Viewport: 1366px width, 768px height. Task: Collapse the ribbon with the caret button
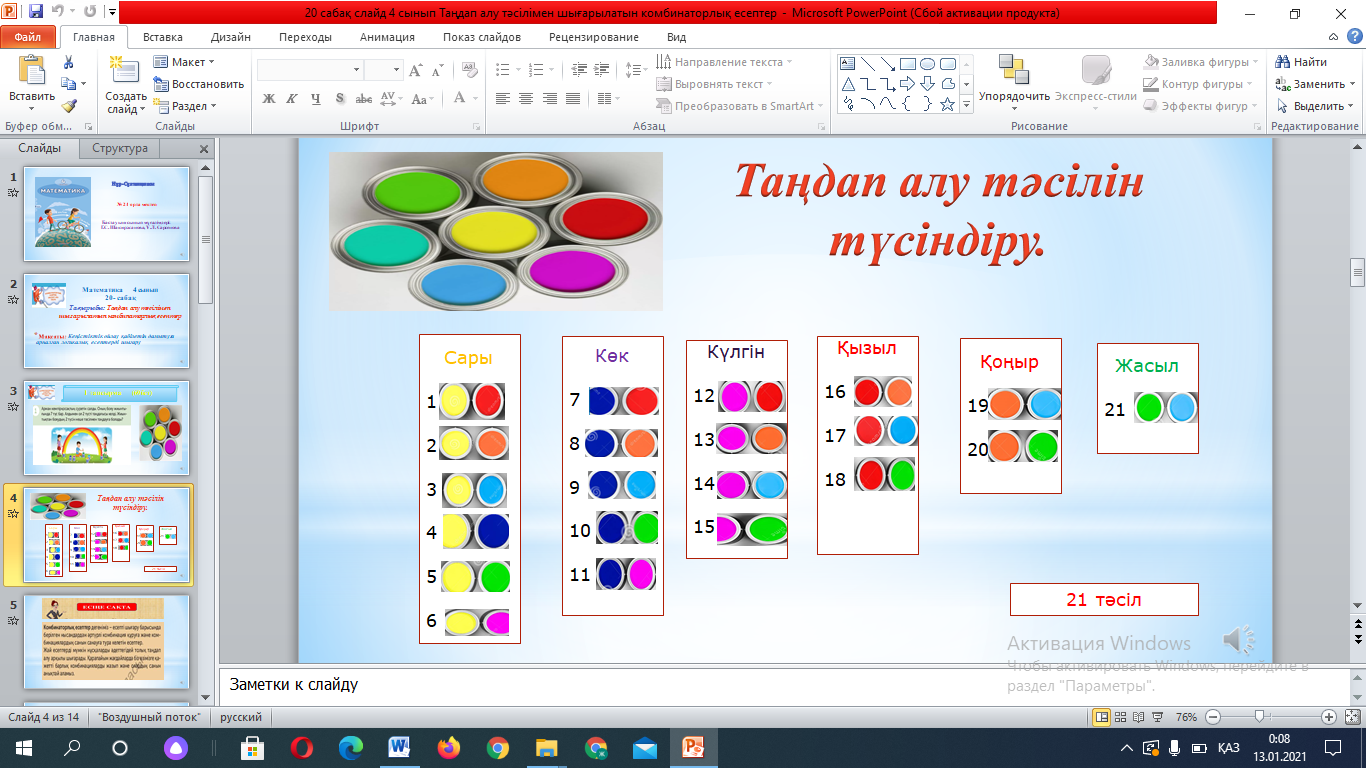point(1334,38)
